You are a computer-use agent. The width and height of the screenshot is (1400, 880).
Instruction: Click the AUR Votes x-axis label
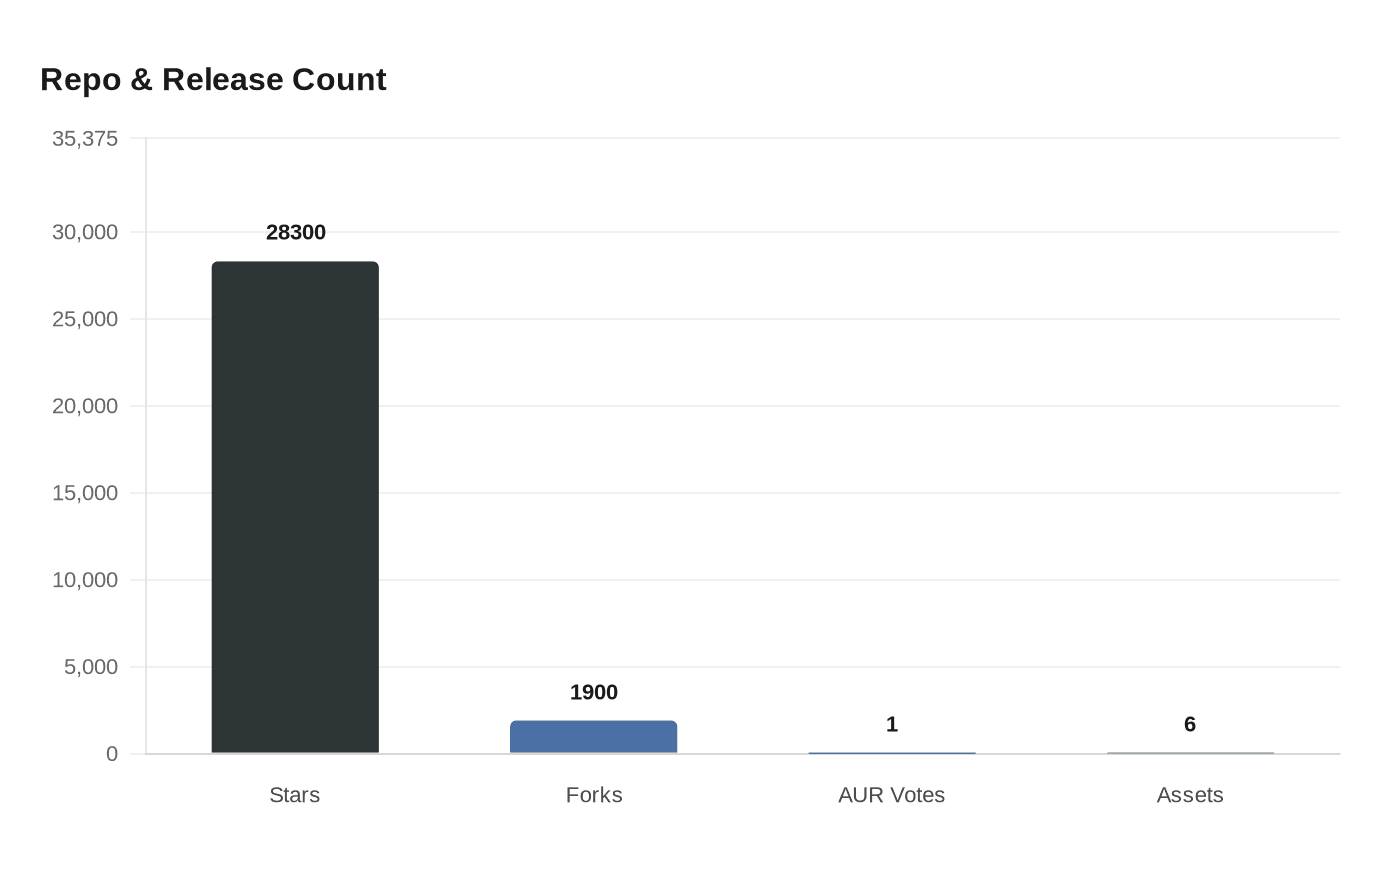click(x=892, y=795)
